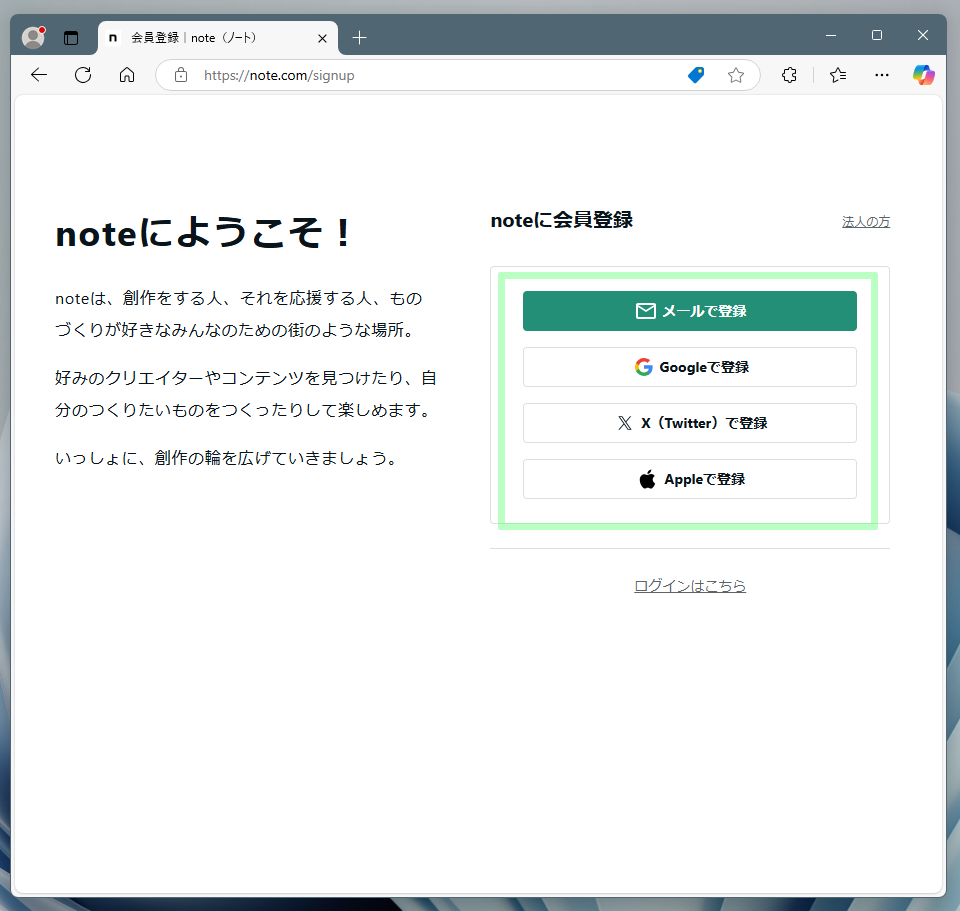960x911 pixels.
Task: Open Settings and more ellipsis menu
Action: pyautogui.click(x=882, y=75)
